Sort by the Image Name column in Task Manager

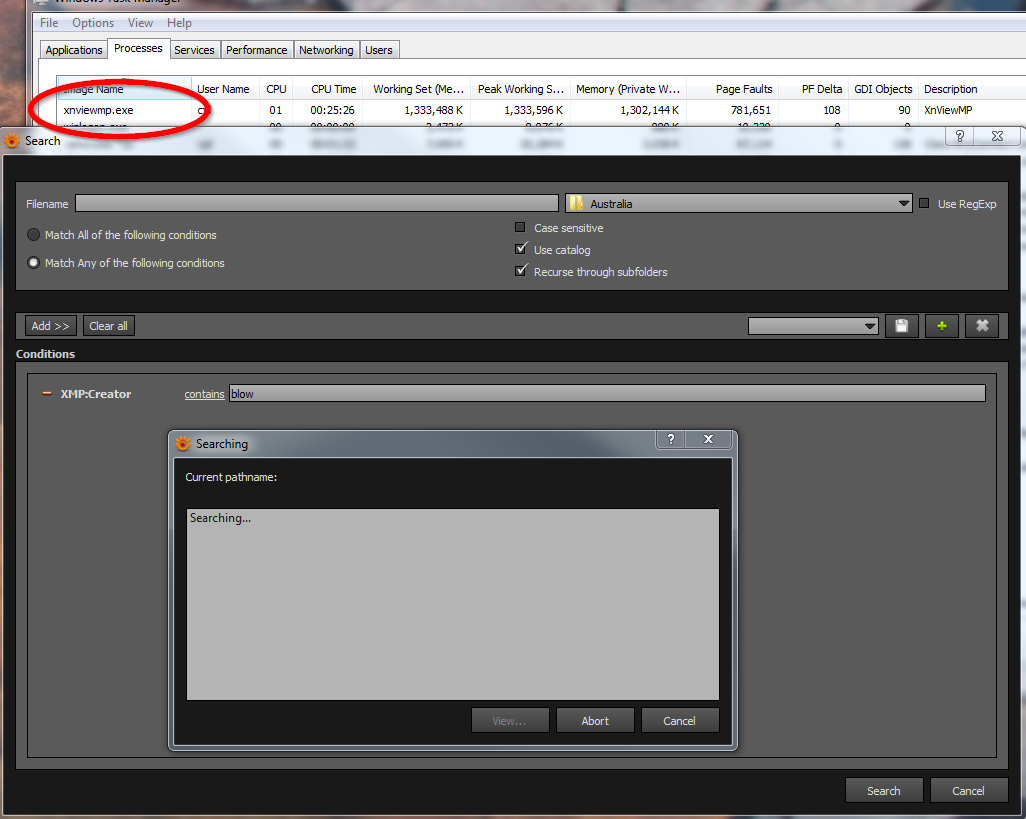click(x=124, y=89)
